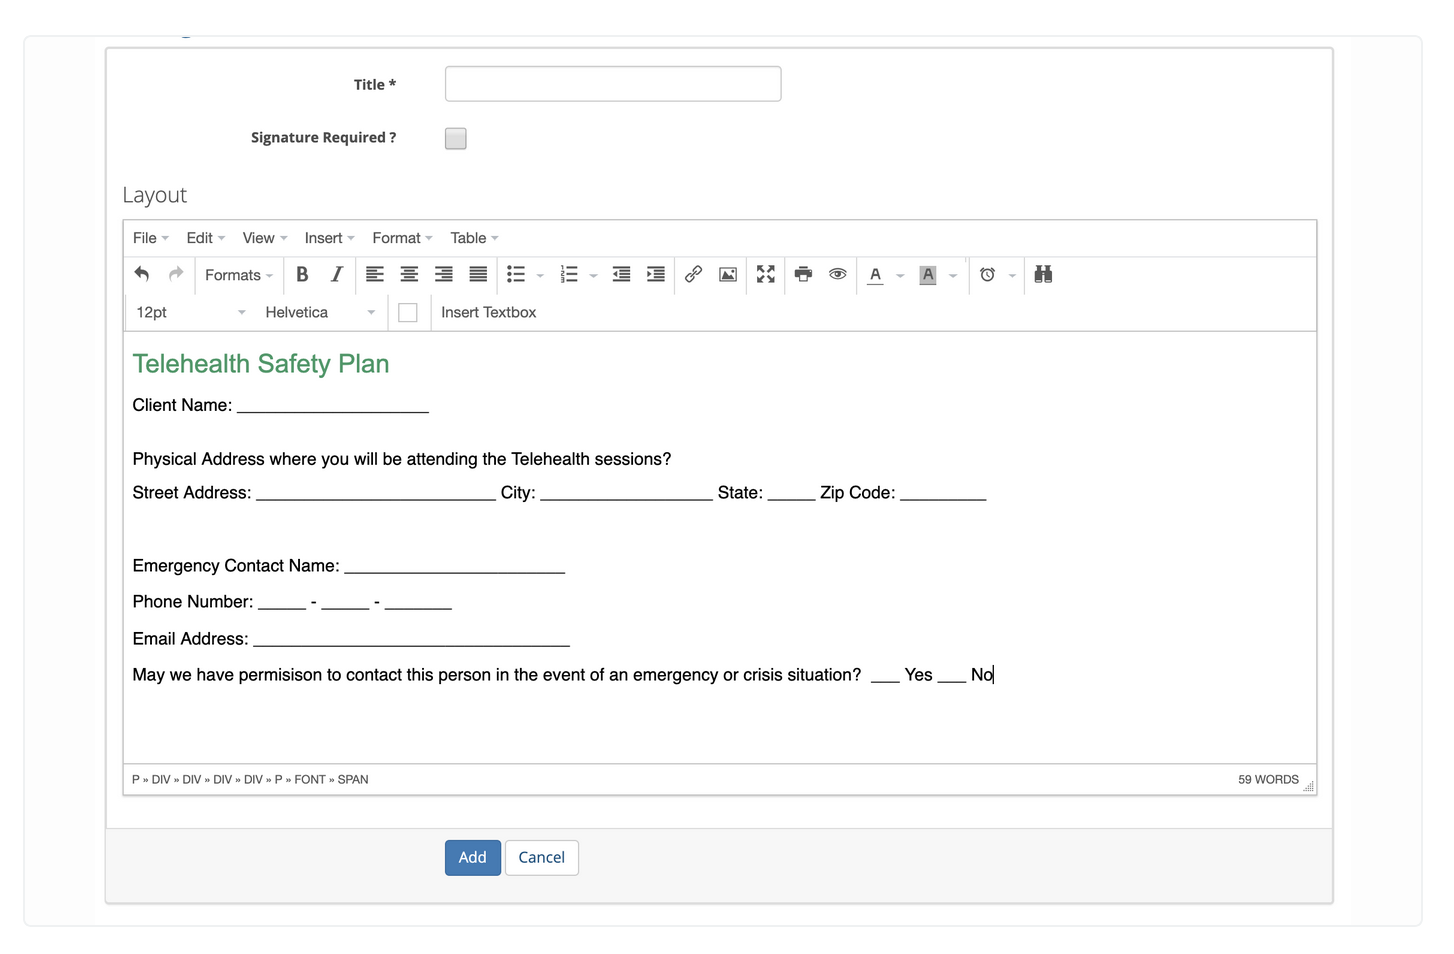The height and width of the screenshot is (954, 1454).
Task: Undo the last edit
Action: [x=142, y=274]
